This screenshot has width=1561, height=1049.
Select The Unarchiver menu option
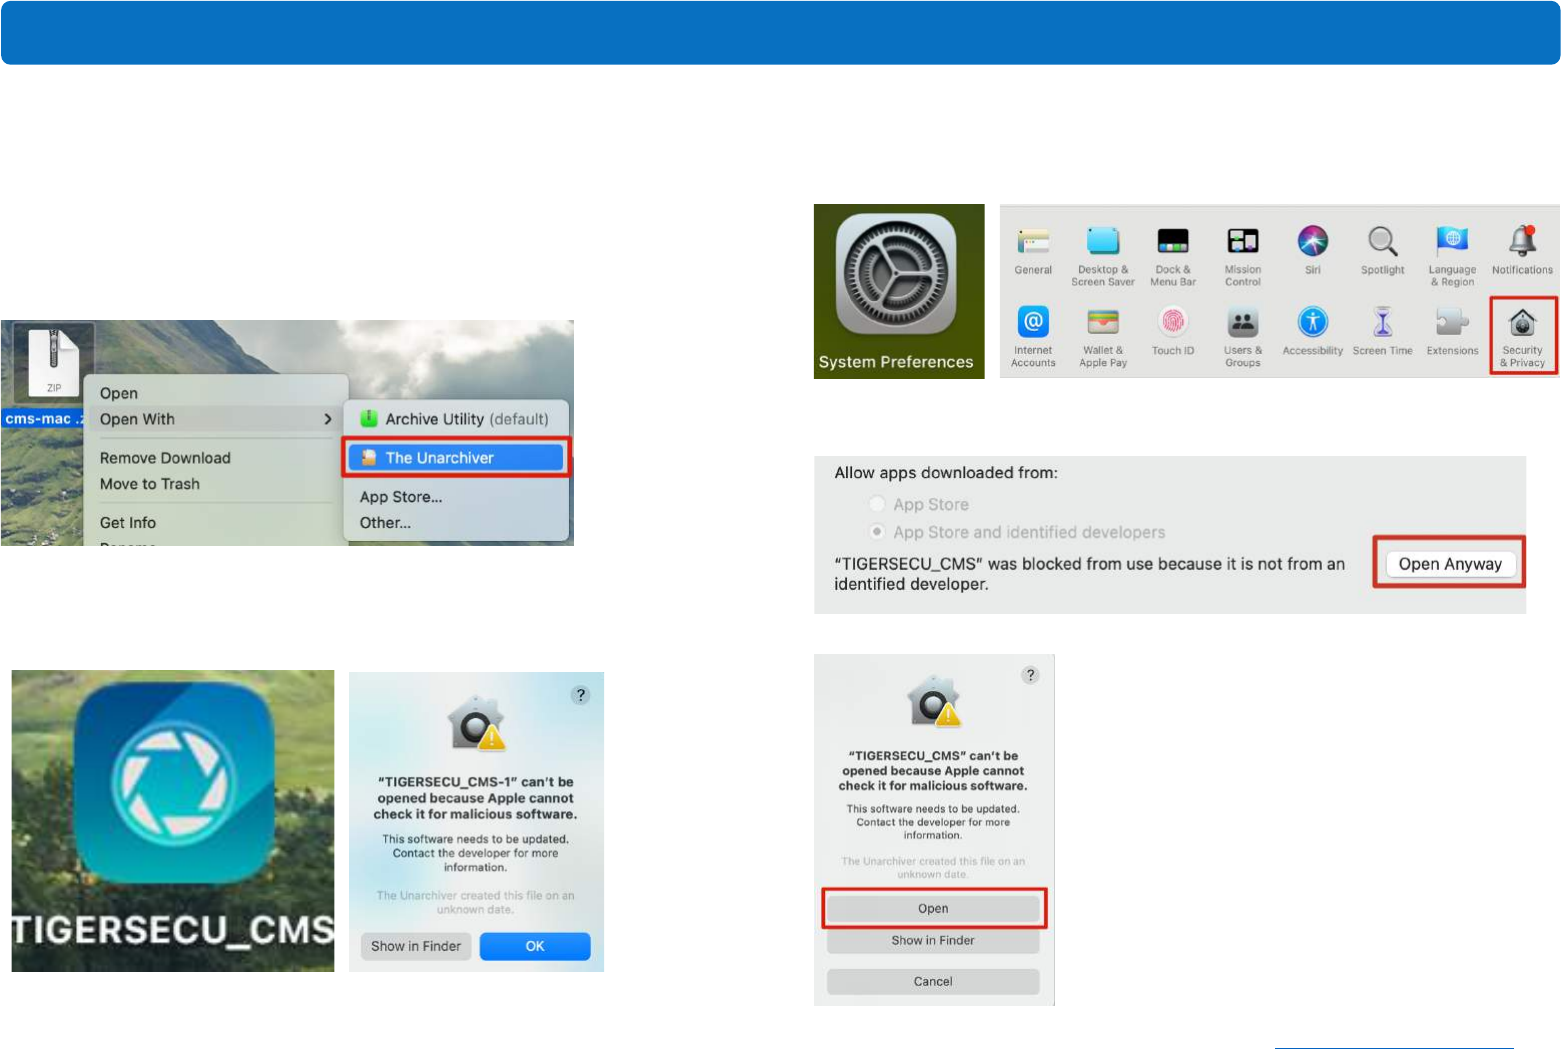click(456, 458)
